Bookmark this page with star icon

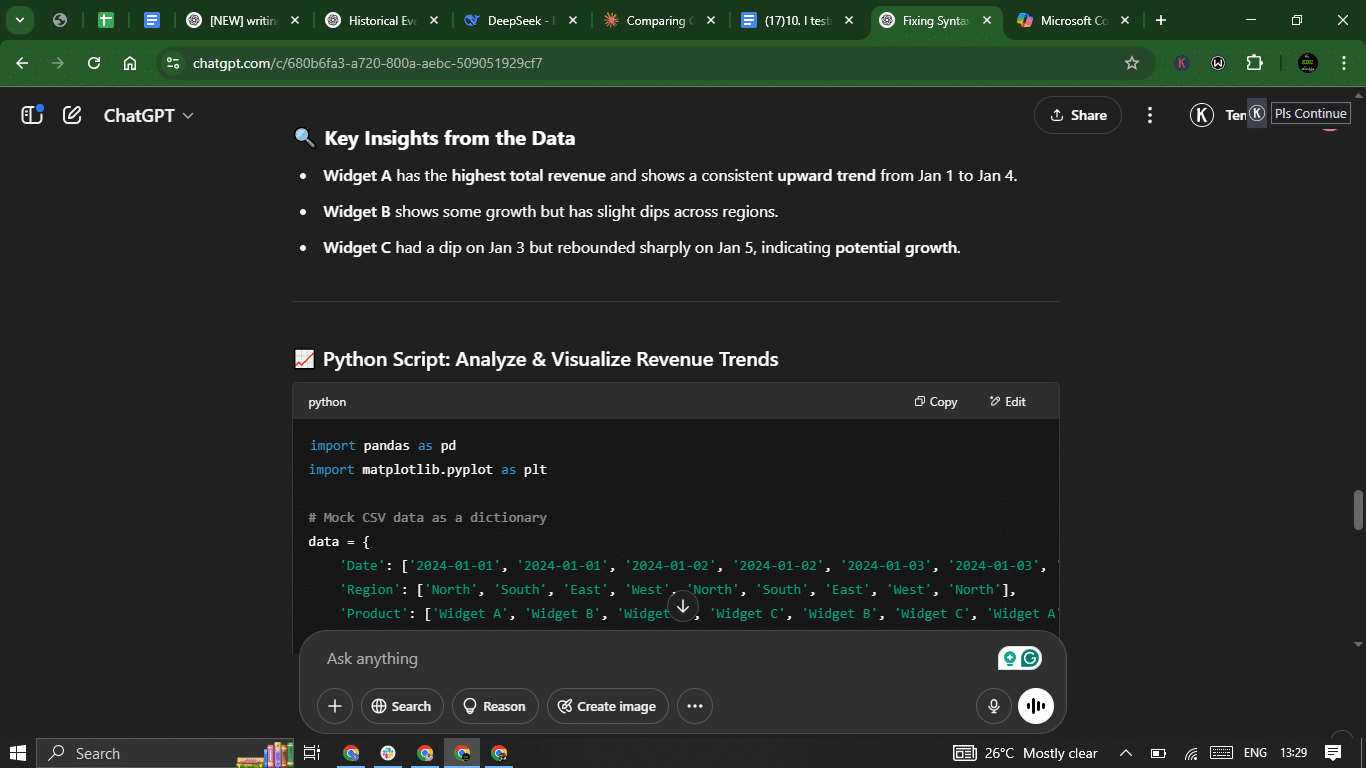(x=1132, y=63)
